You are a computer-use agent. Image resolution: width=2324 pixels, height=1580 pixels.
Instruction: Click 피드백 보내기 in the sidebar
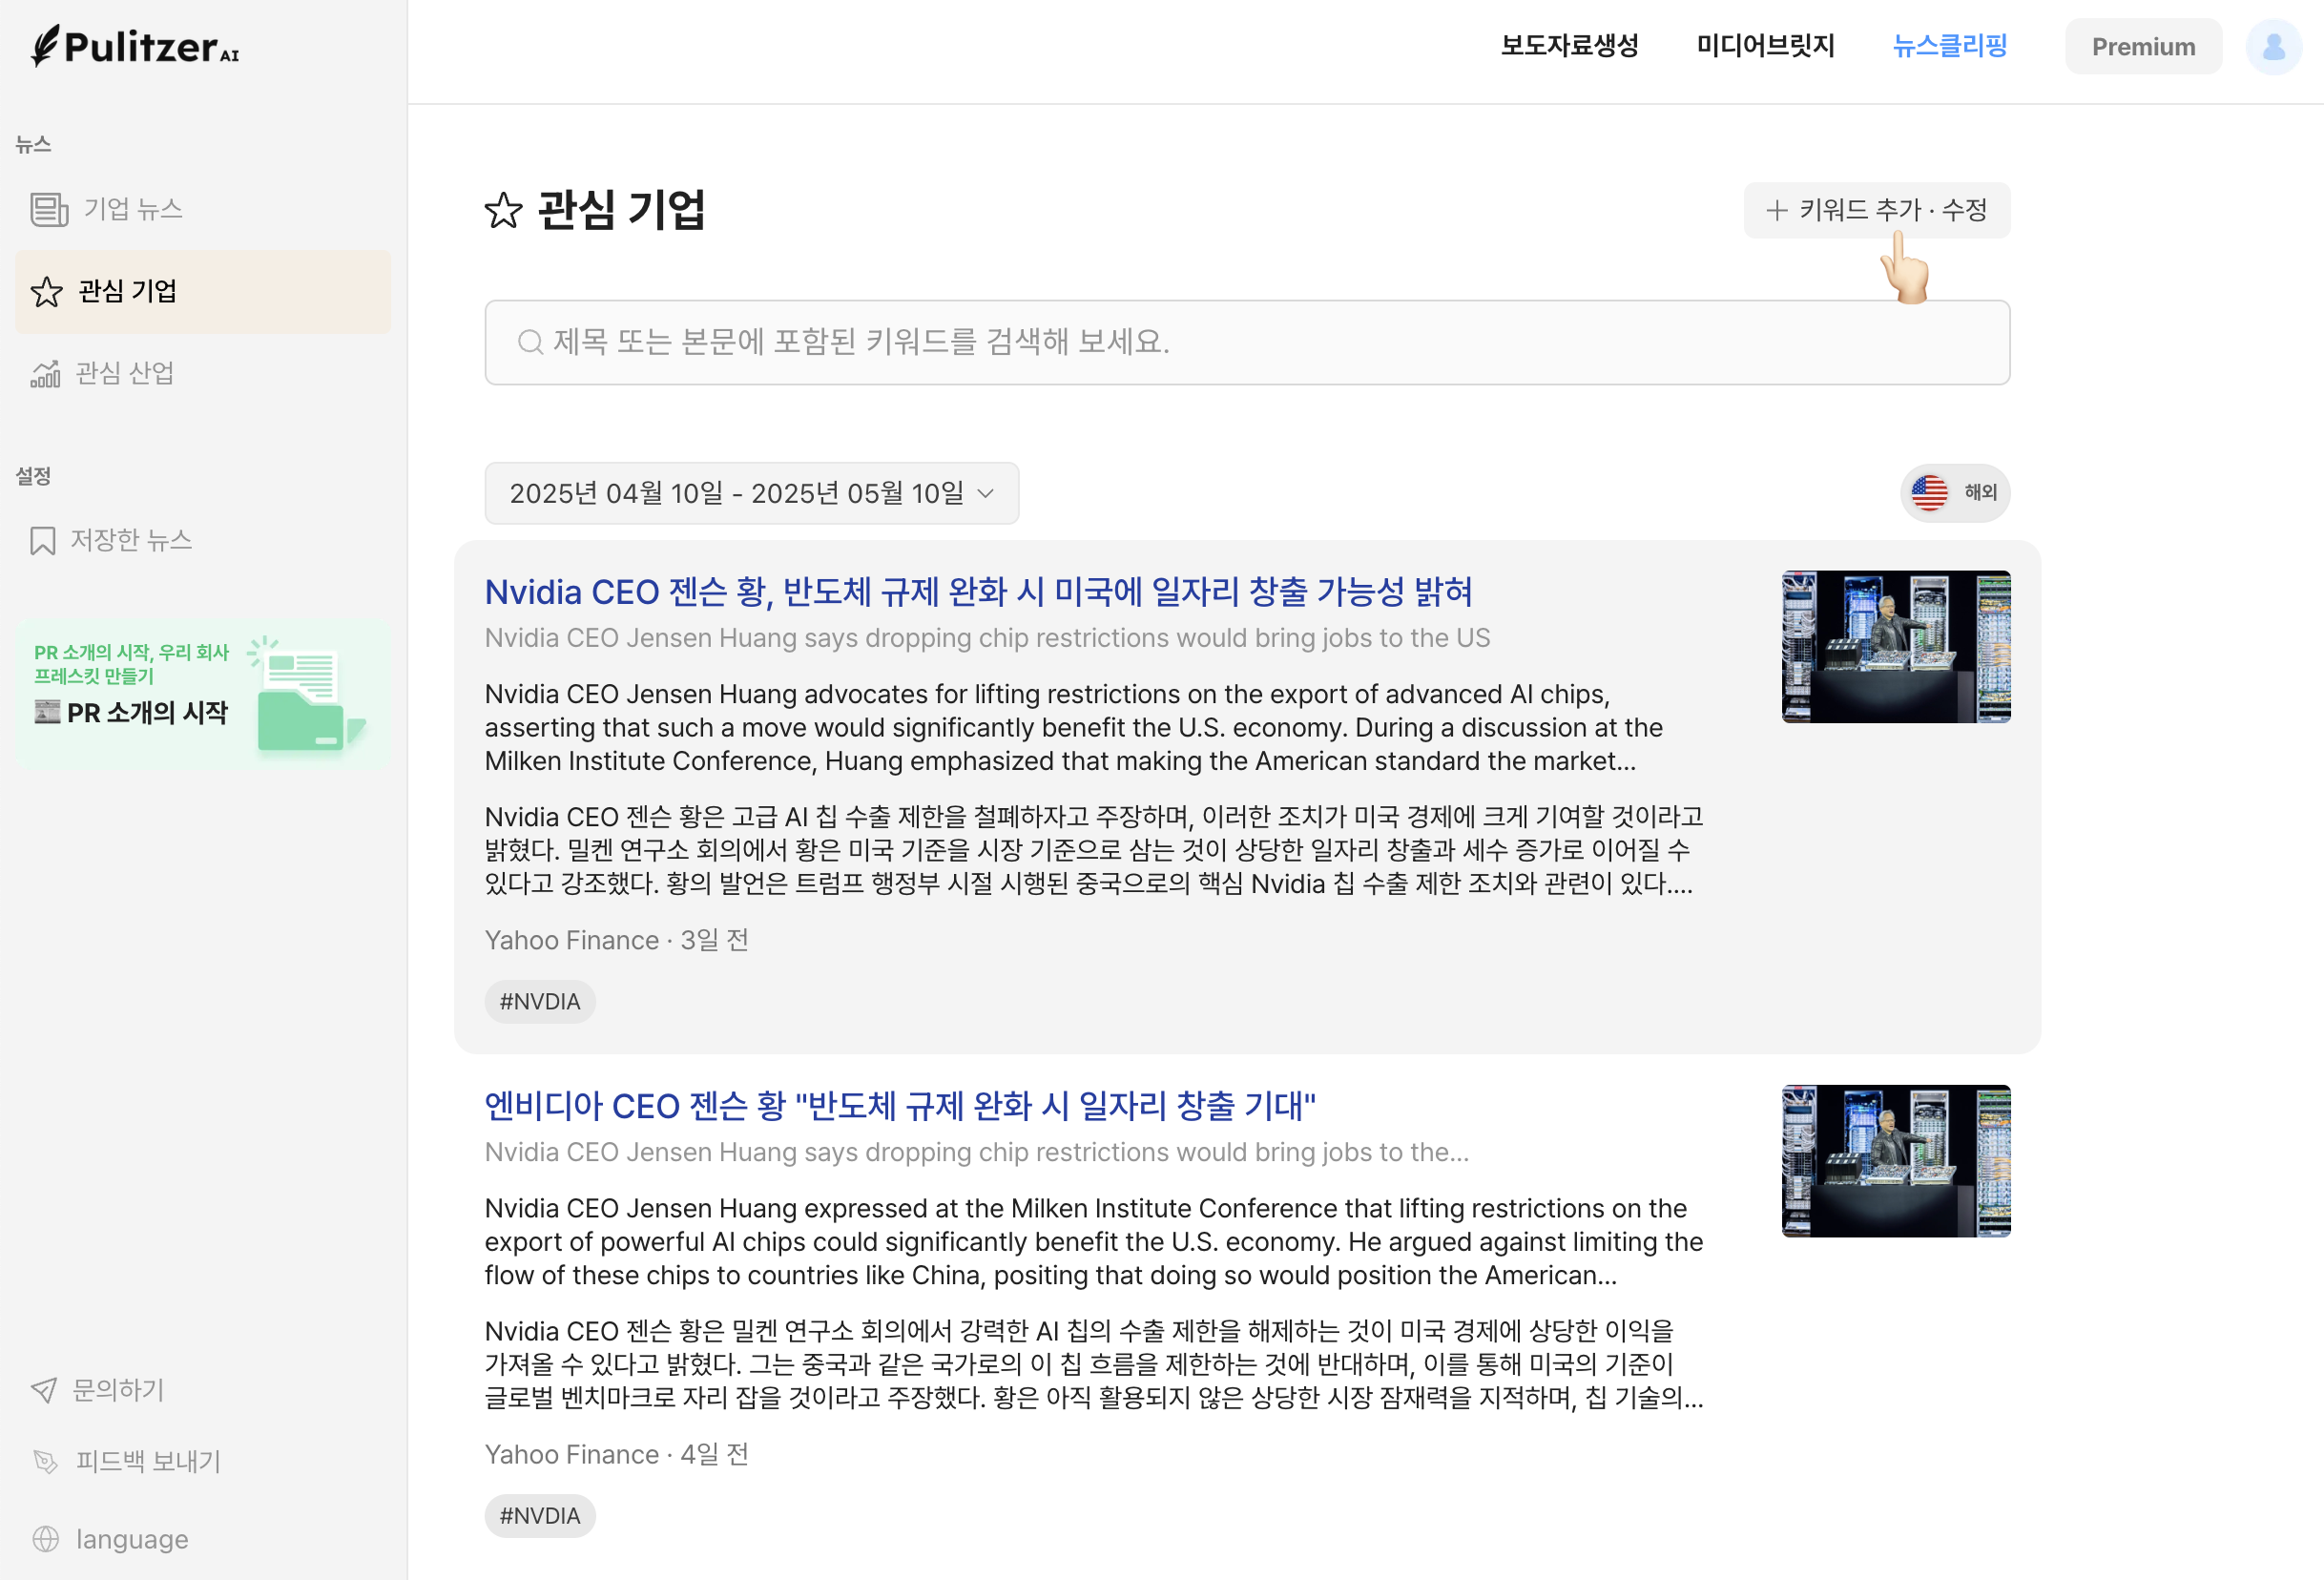pos(126,1461)
